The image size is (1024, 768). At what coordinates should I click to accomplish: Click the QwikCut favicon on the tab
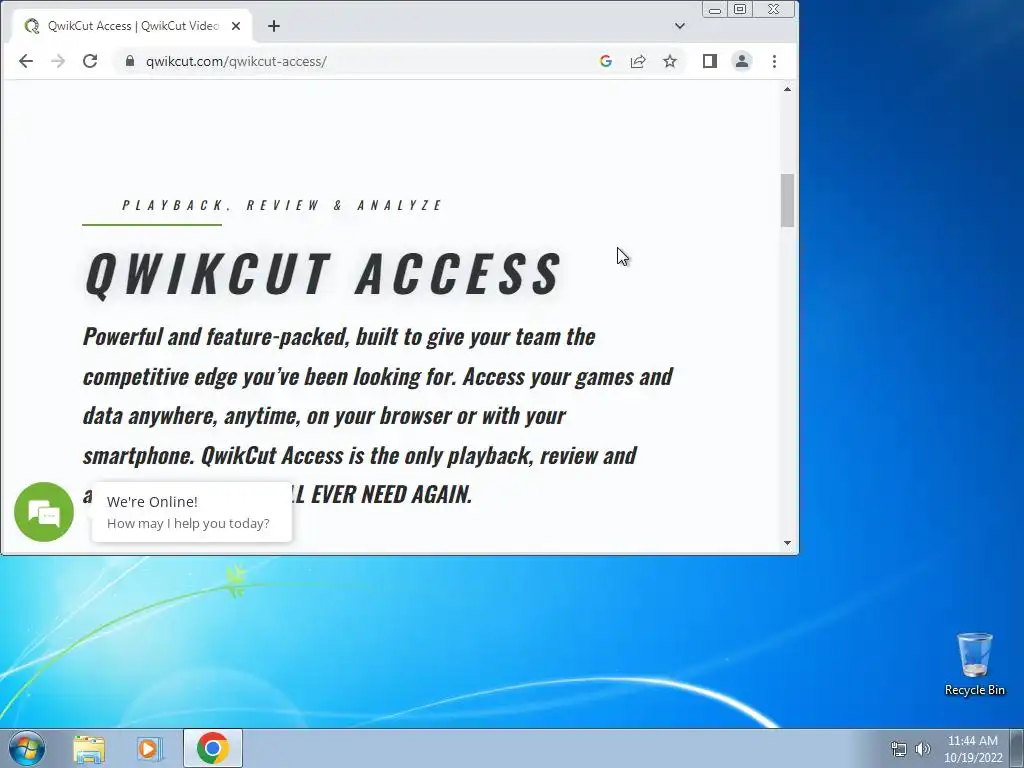31,26
